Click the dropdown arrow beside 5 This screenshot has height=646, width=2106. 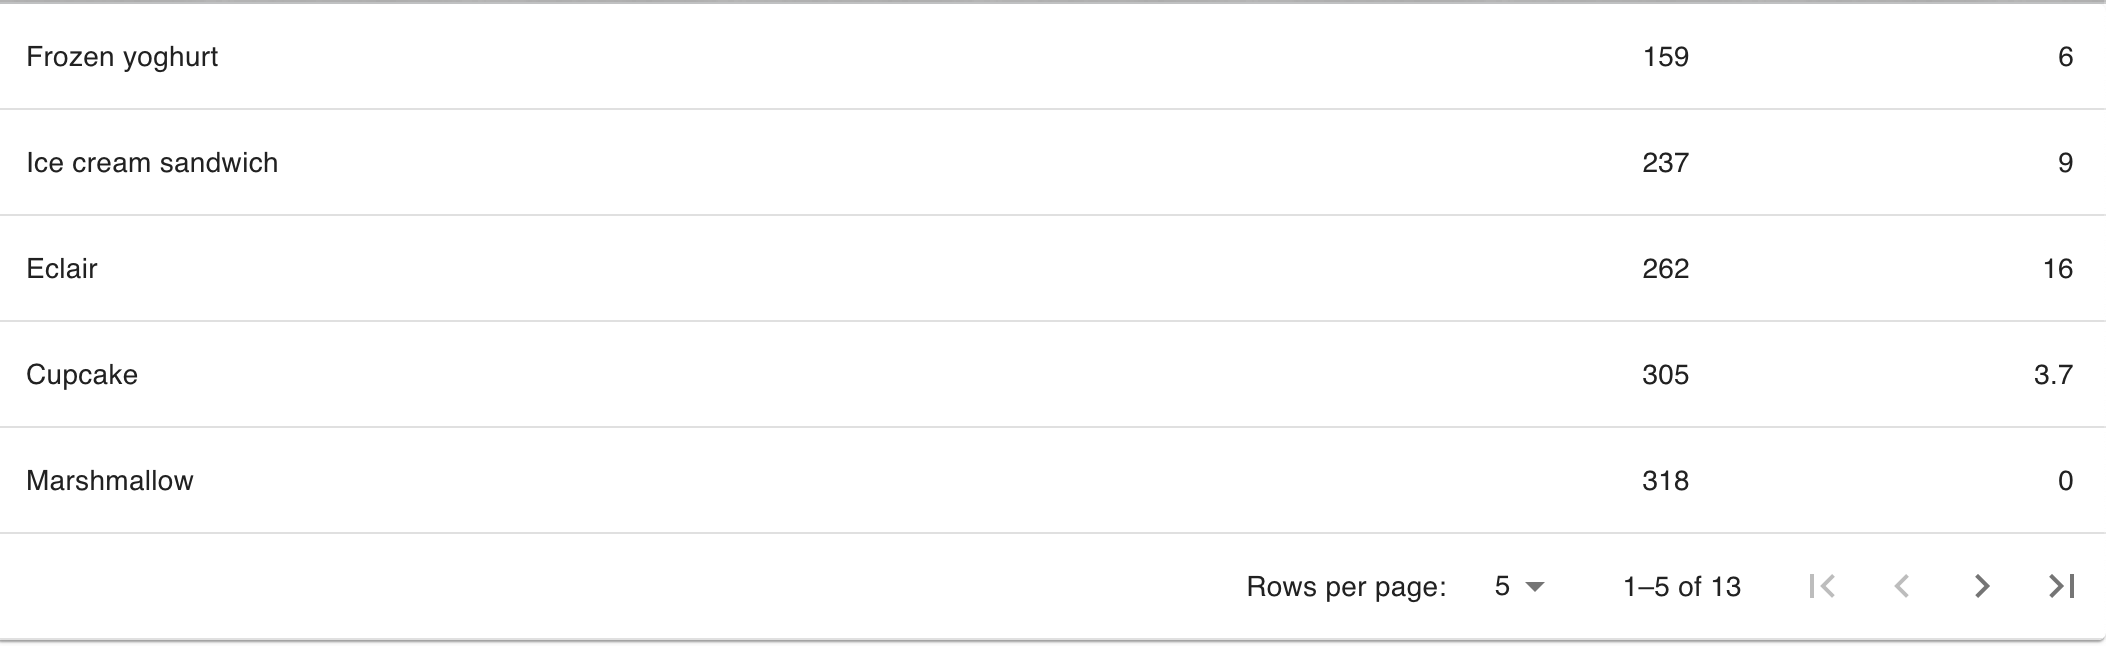tap(1535, 587)
